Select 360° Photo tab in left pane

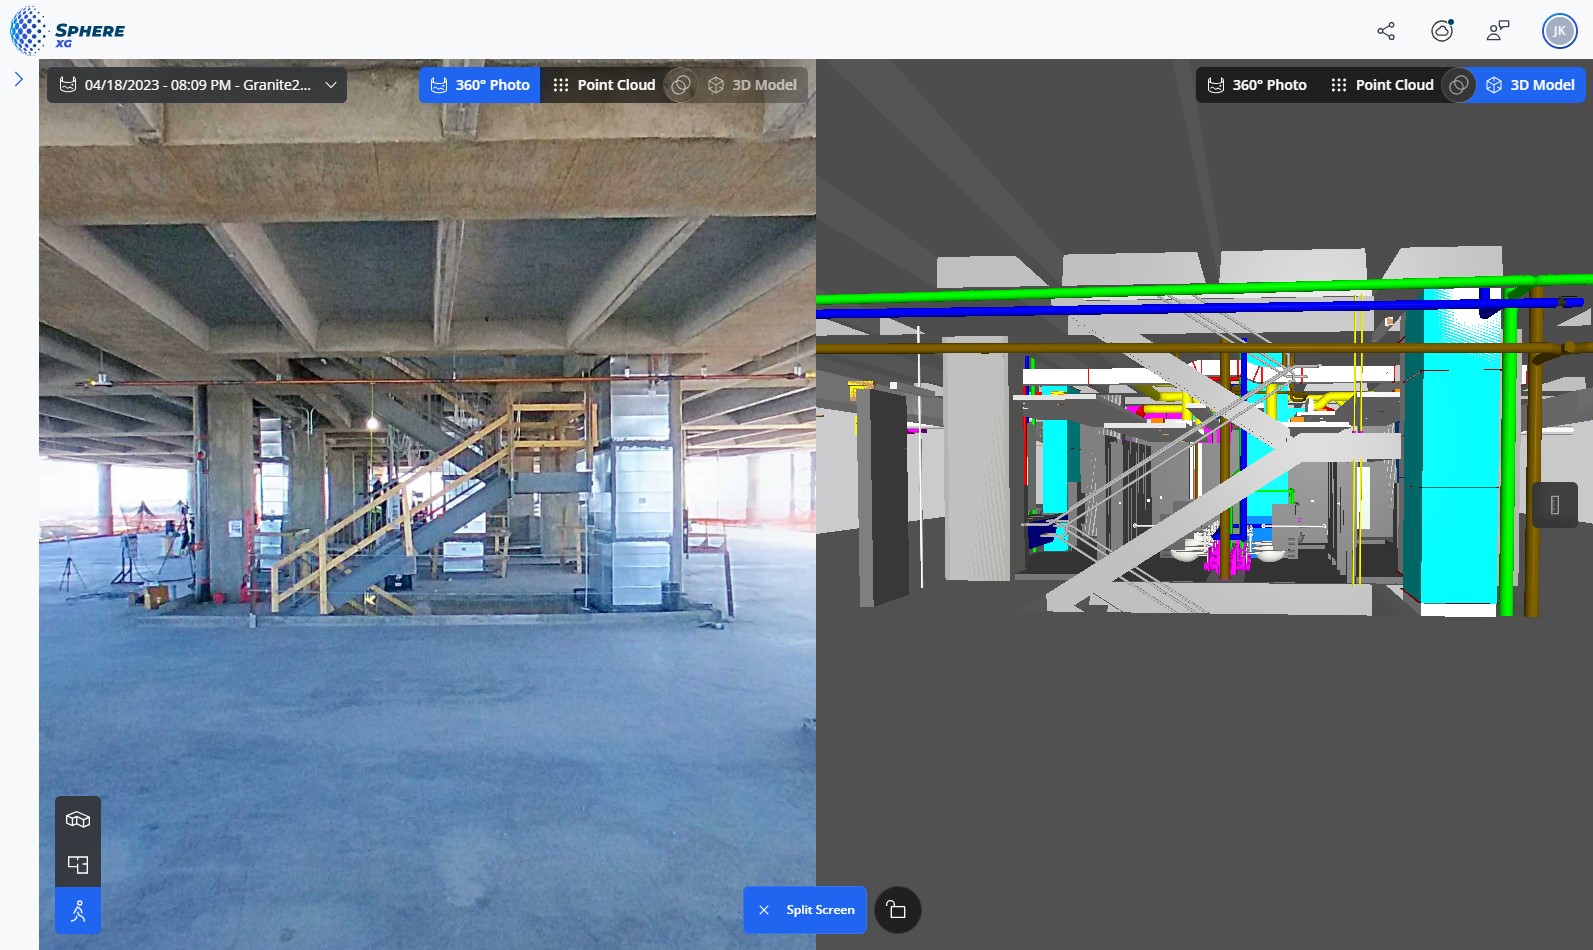480,85
